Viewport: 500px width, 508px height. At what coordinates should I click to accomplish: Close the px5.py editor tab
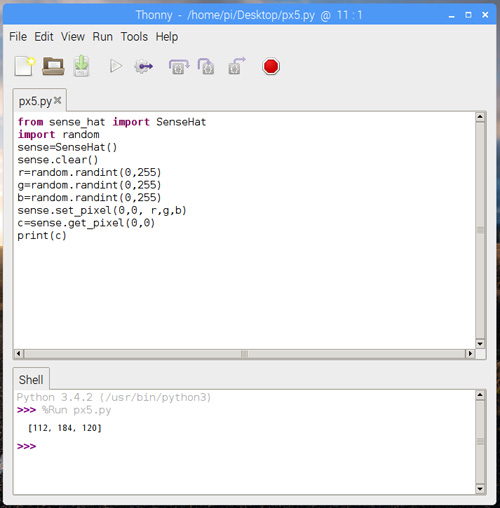58,100
